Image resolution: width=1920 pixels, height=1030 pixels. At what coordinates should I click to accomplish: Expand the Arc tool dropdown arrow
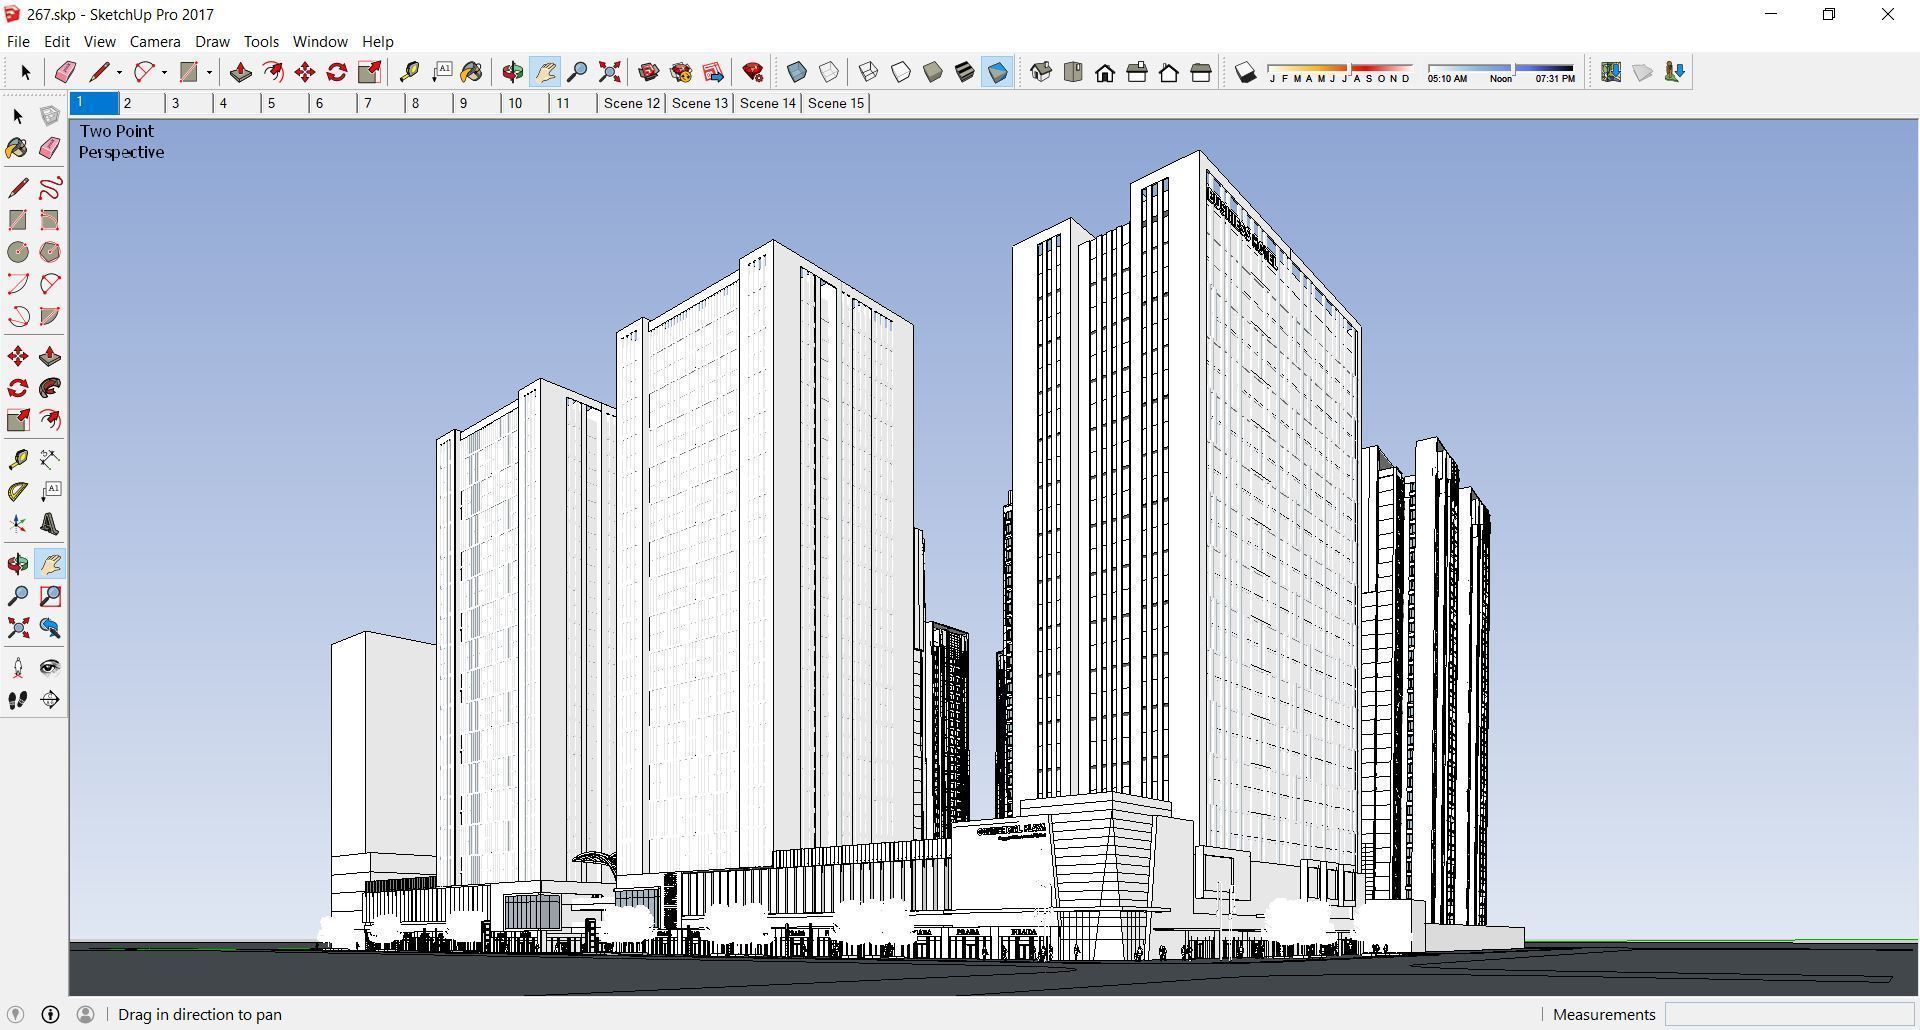[x=164, y=72]
